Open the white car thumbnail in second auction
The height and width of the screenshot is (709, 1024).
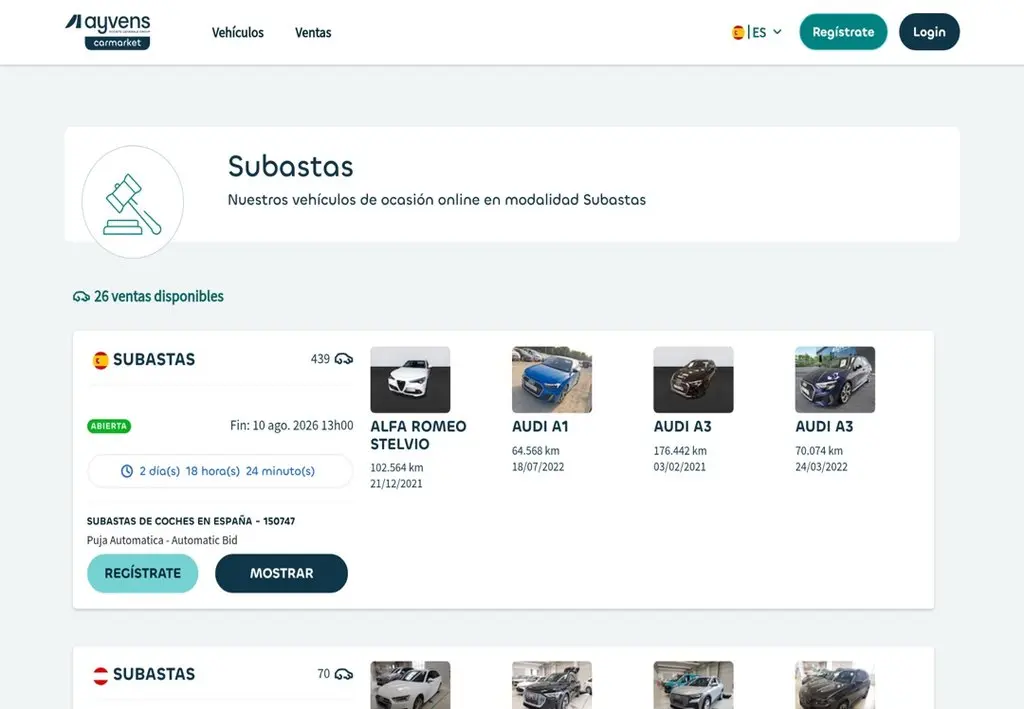(410, 685)
